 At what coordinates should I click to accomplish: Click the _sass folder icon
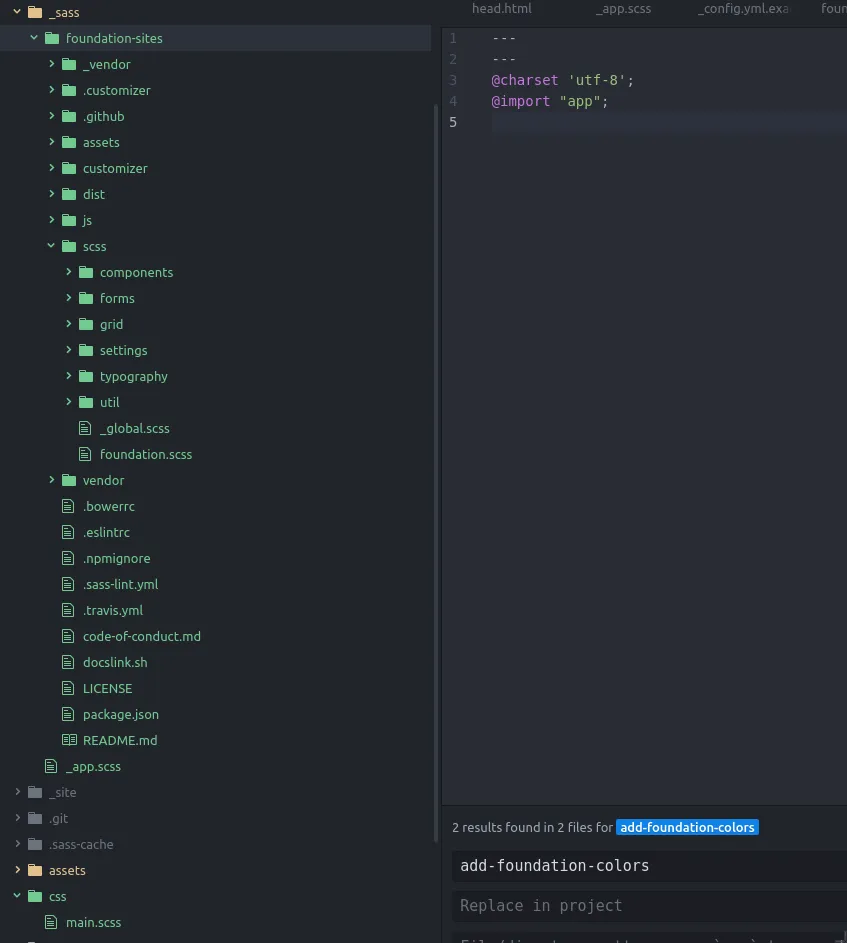[x=35, y=13]
